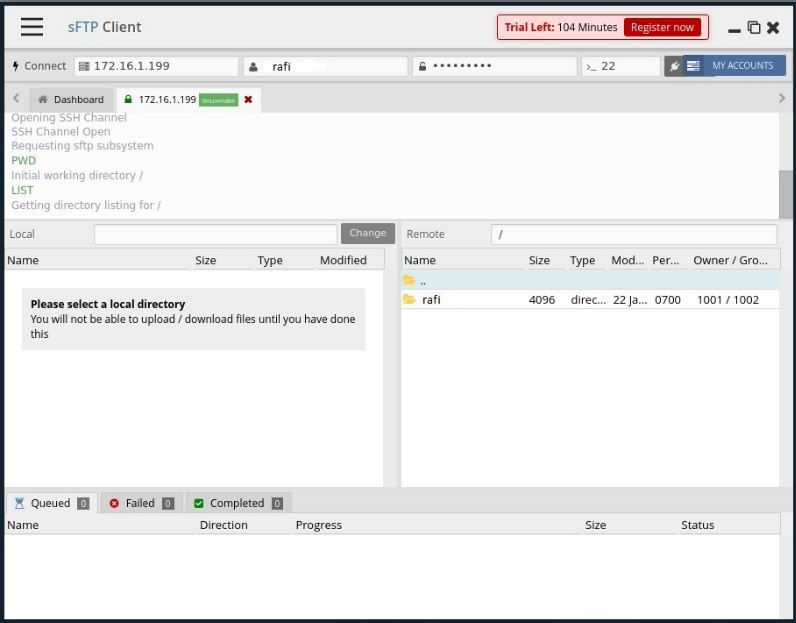
Task: Click the hourglass Queued icon
Action: click(x=19, y=503)
